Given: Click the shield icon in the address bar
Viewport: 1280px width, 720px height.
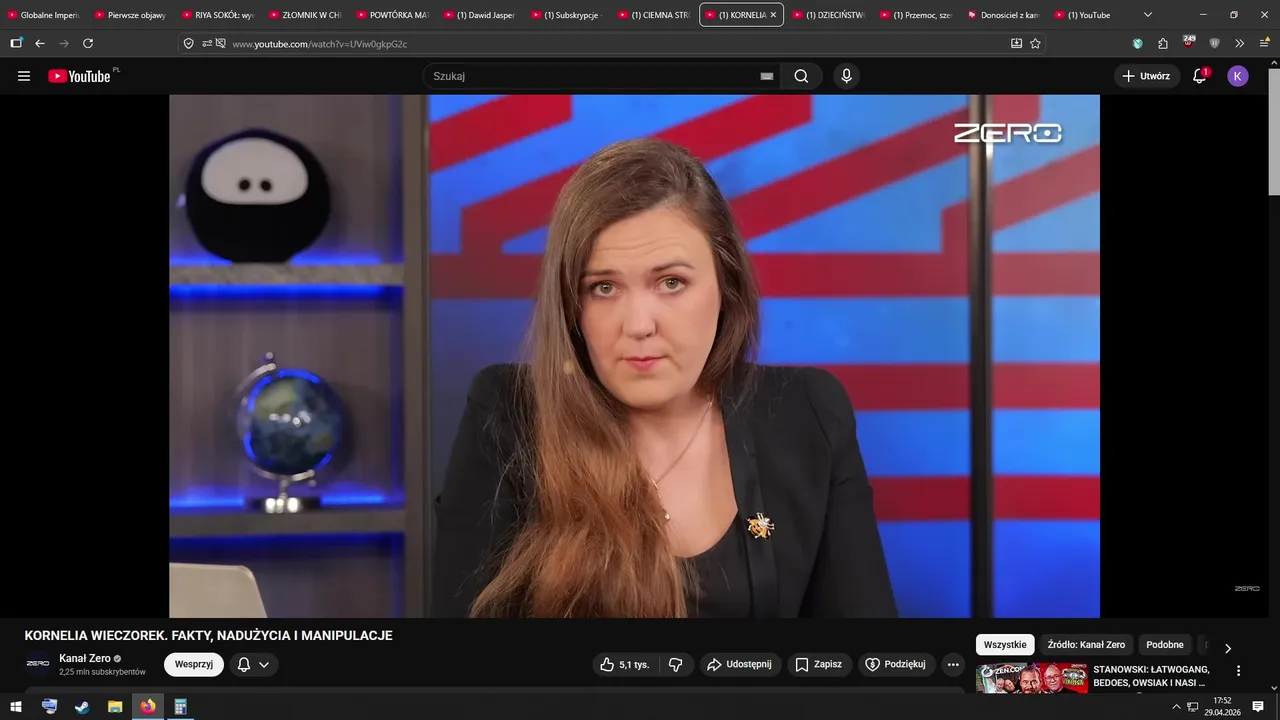Looking at the screenshot, I should [188, 43].
